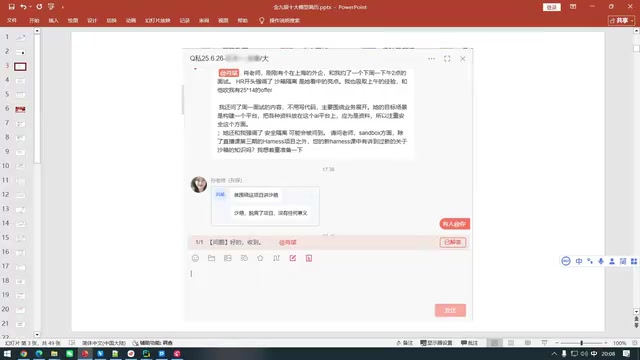Open chat window more options ellipsis
The height and width of the screenshot is (360, 640).
431,59
